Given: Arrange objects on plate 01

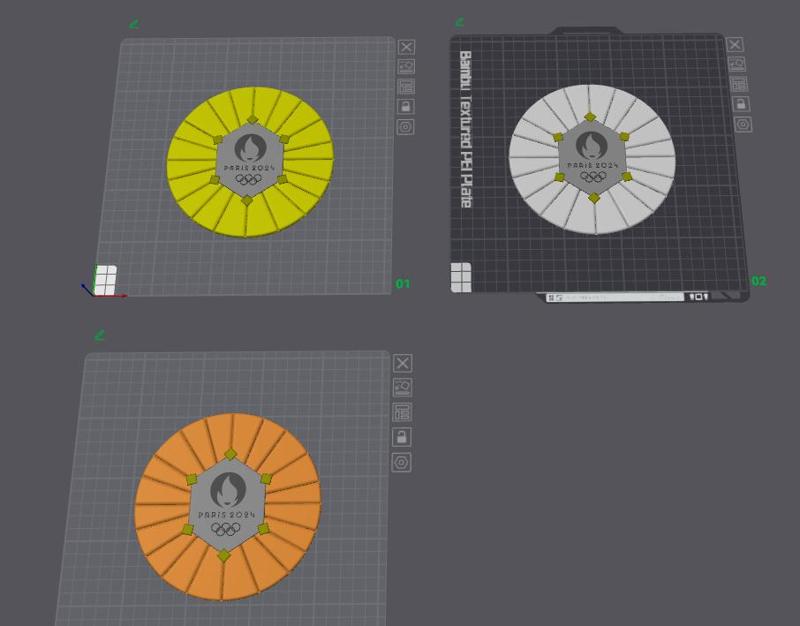Looking at the screenshot, I should point(406,87).
